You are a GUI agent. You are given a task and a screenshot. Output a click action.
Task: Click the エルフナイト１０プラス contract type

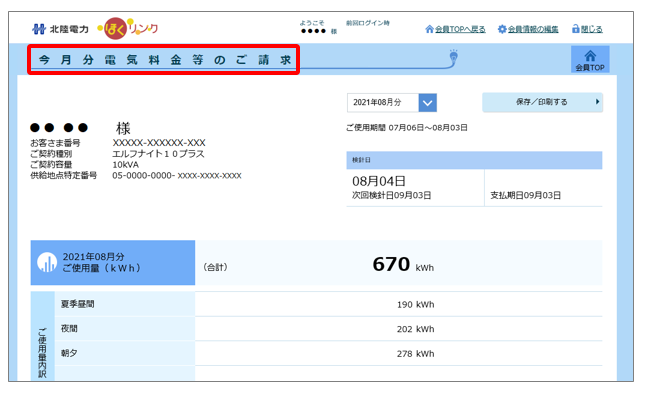(158, 154)
